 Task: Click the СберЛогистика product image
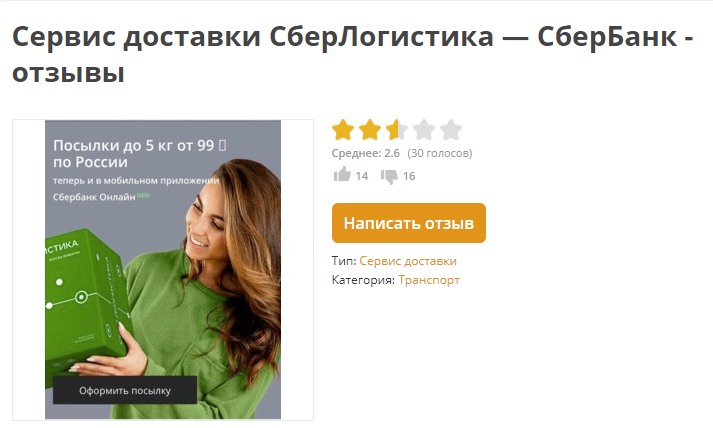click(163, 270)
